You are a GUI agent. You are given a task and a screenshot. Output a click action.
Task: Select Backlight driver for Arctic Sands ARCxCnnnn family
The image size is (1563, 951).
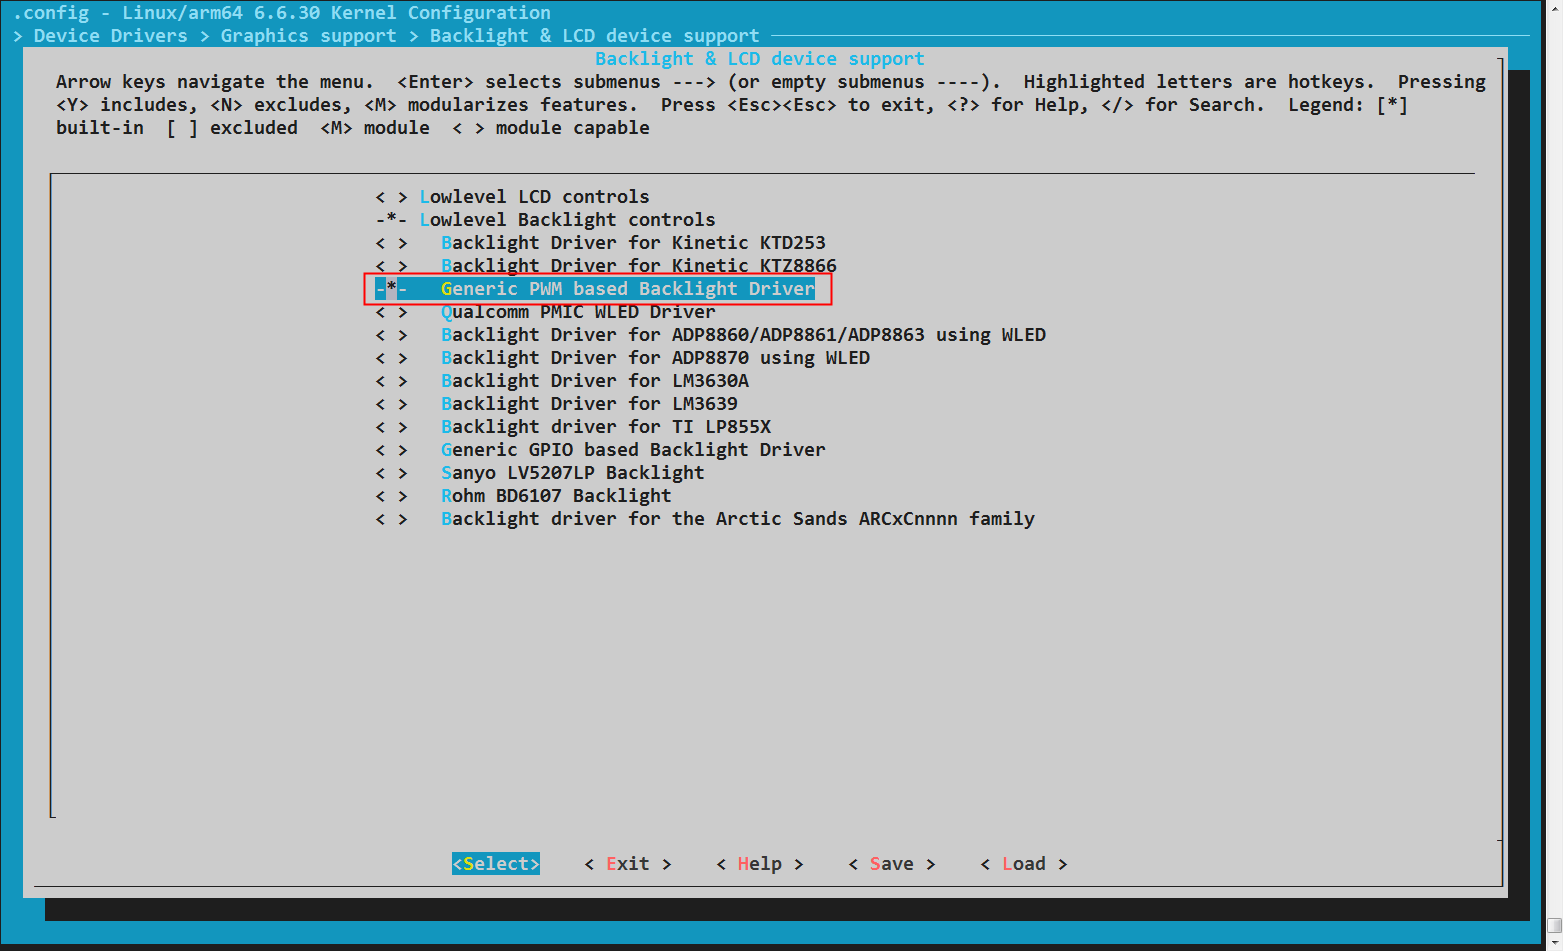738,518
